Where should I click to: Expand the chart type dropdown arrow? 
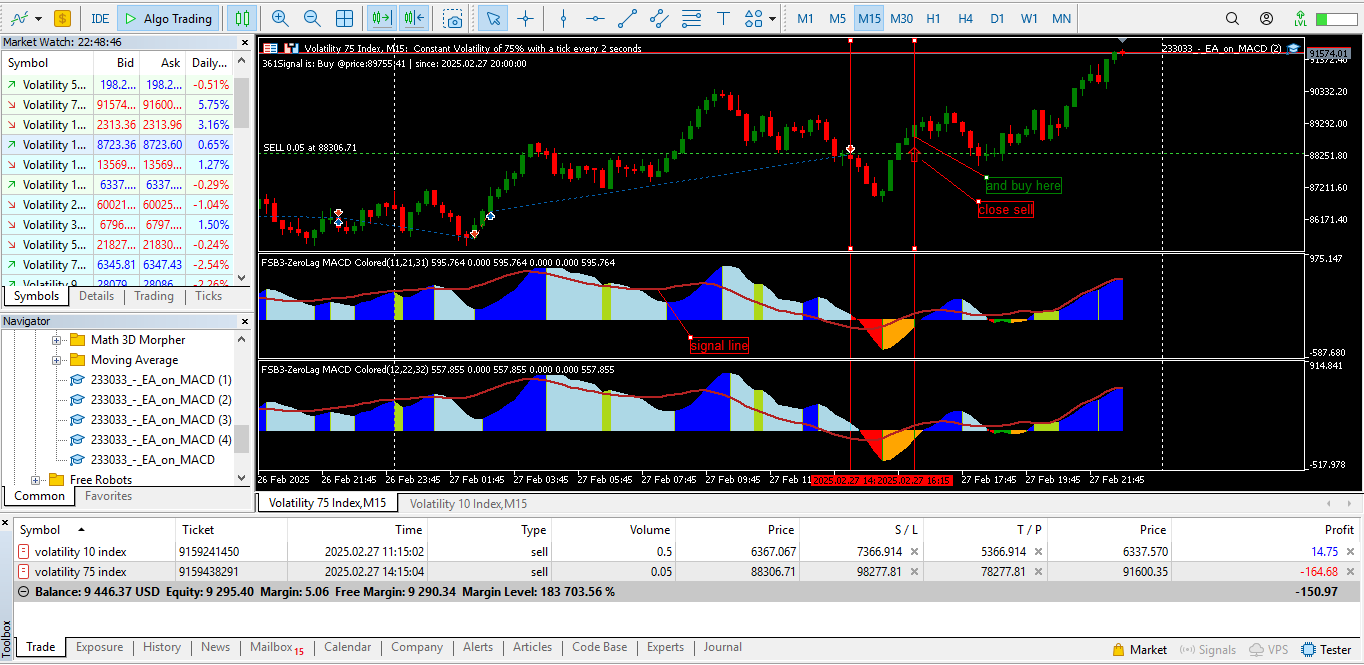[x=38, y=18]
